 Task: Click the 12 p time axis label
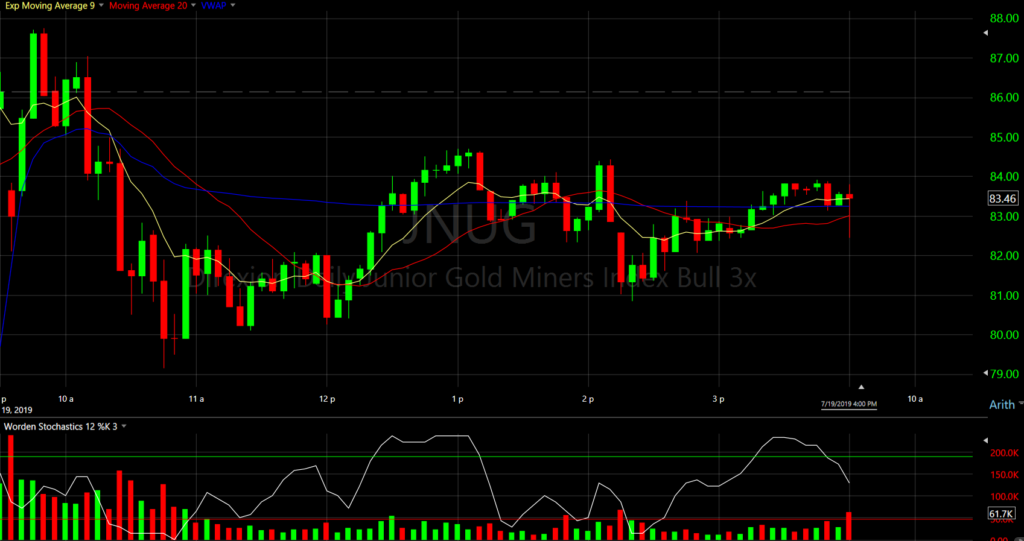tap(327, 399)
